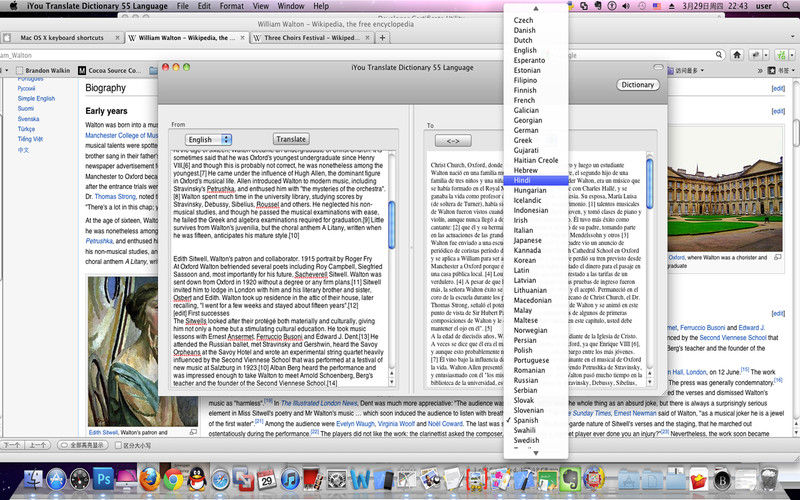Open Evernote elephant Dock icon
The height and width of the screenshot is (500, 800).
(570, 480)
